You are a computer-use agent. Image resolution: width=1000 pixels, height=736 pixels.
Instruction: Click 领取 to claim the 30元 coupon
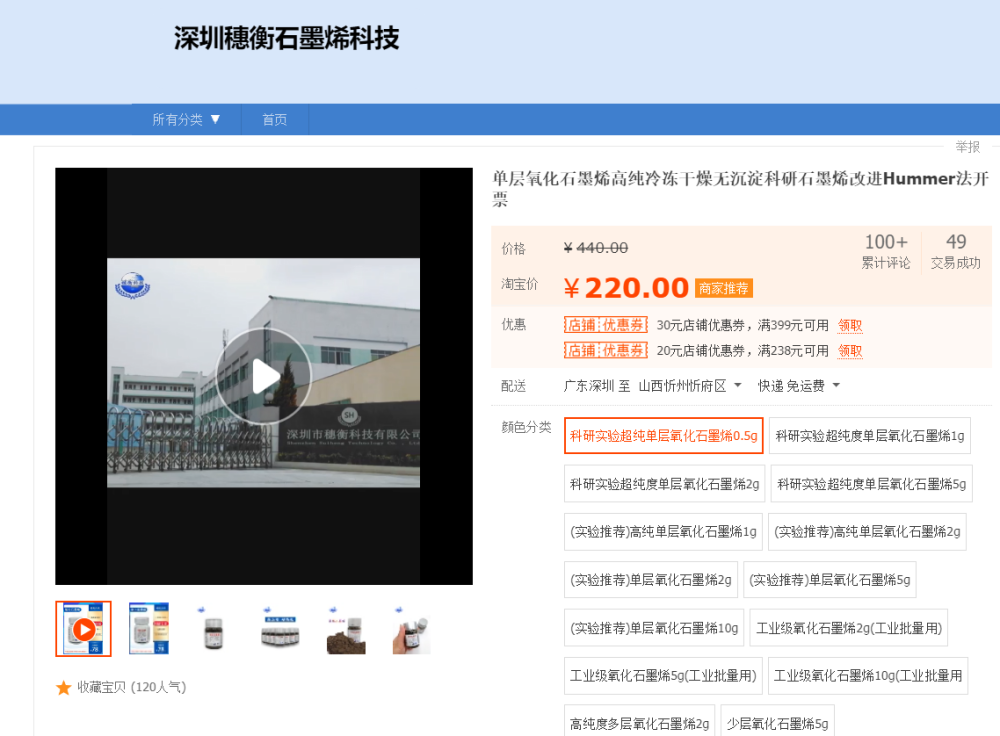coord(850,325)
